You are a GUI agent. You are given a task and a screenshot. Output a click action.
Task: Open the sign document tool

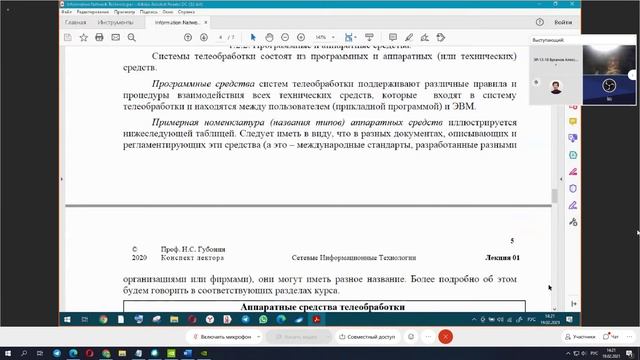tap(424, 38)
